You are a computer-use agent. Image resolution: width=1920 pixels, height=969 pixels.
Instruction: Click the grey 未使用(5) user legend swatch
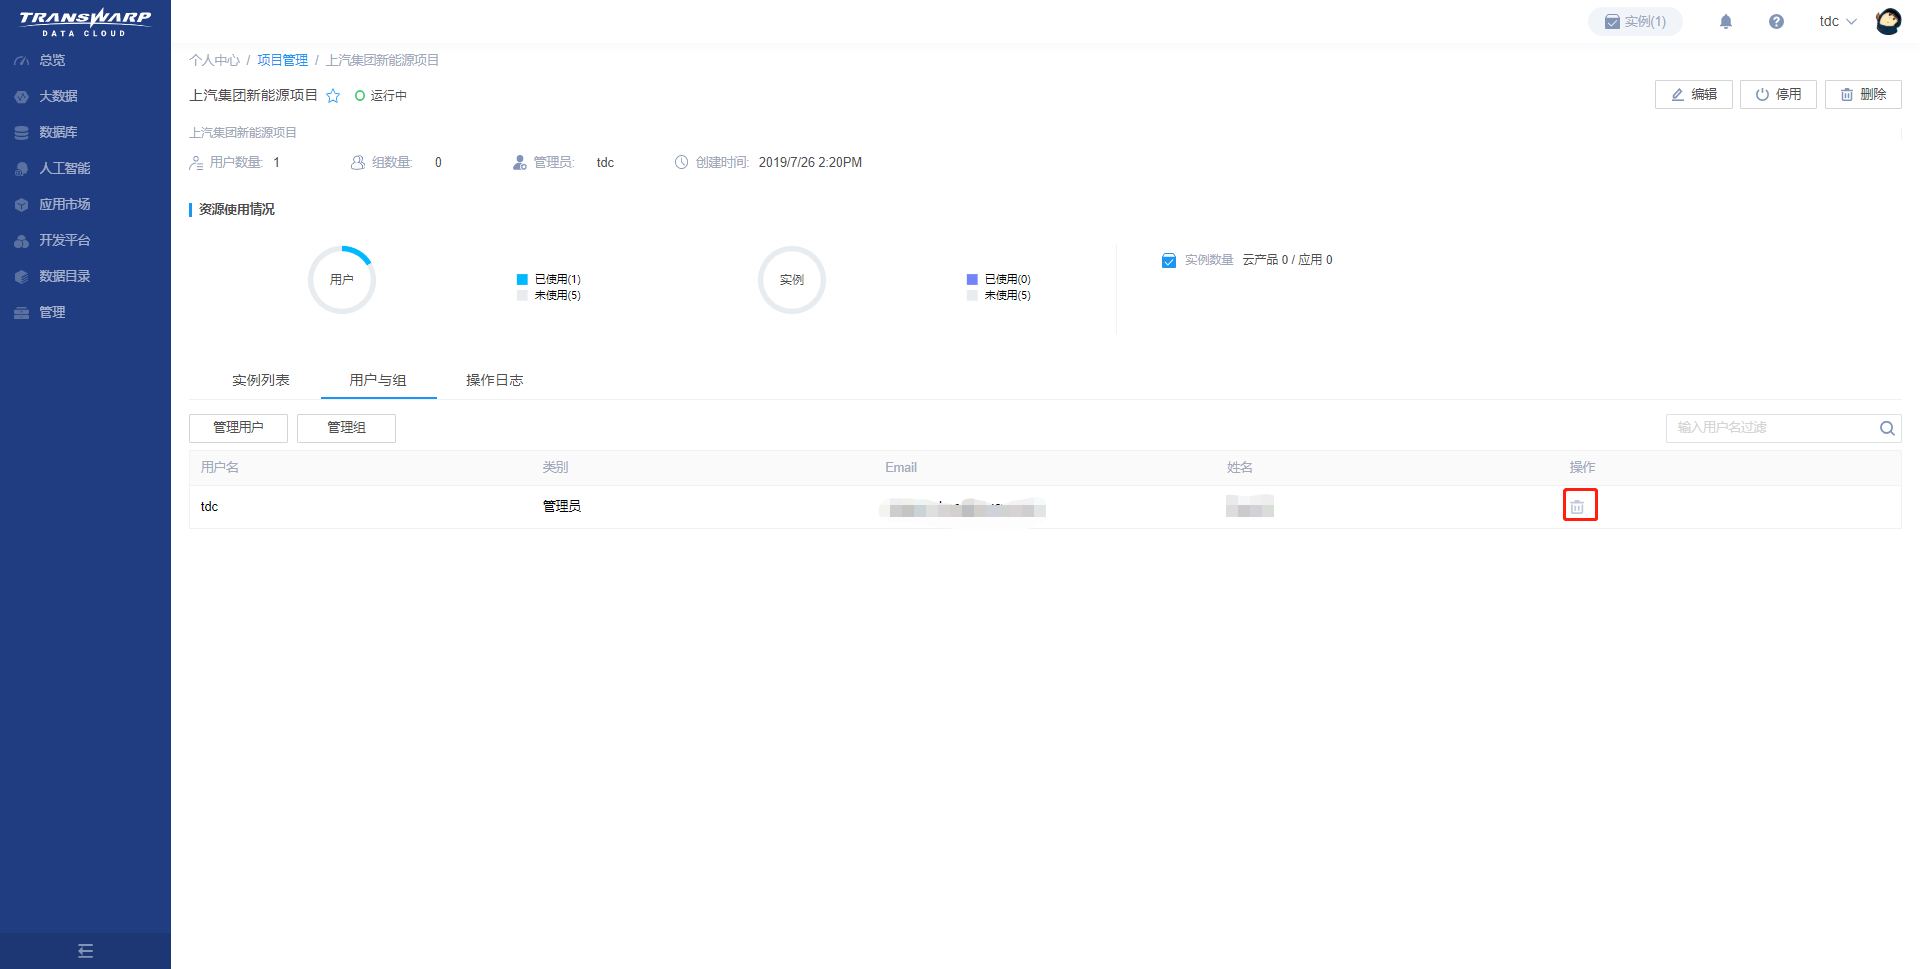pyautogui.click(x=522, y=295)
